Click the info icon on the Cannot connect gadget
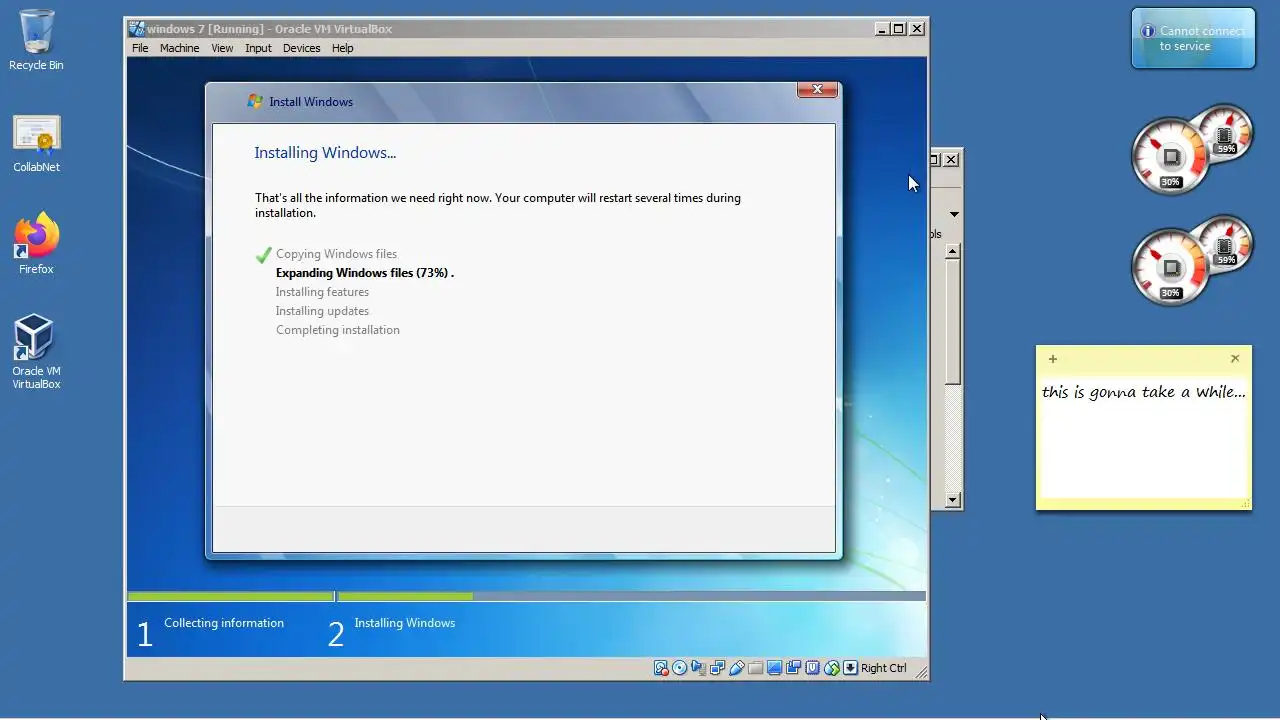 pos(1148,32)
